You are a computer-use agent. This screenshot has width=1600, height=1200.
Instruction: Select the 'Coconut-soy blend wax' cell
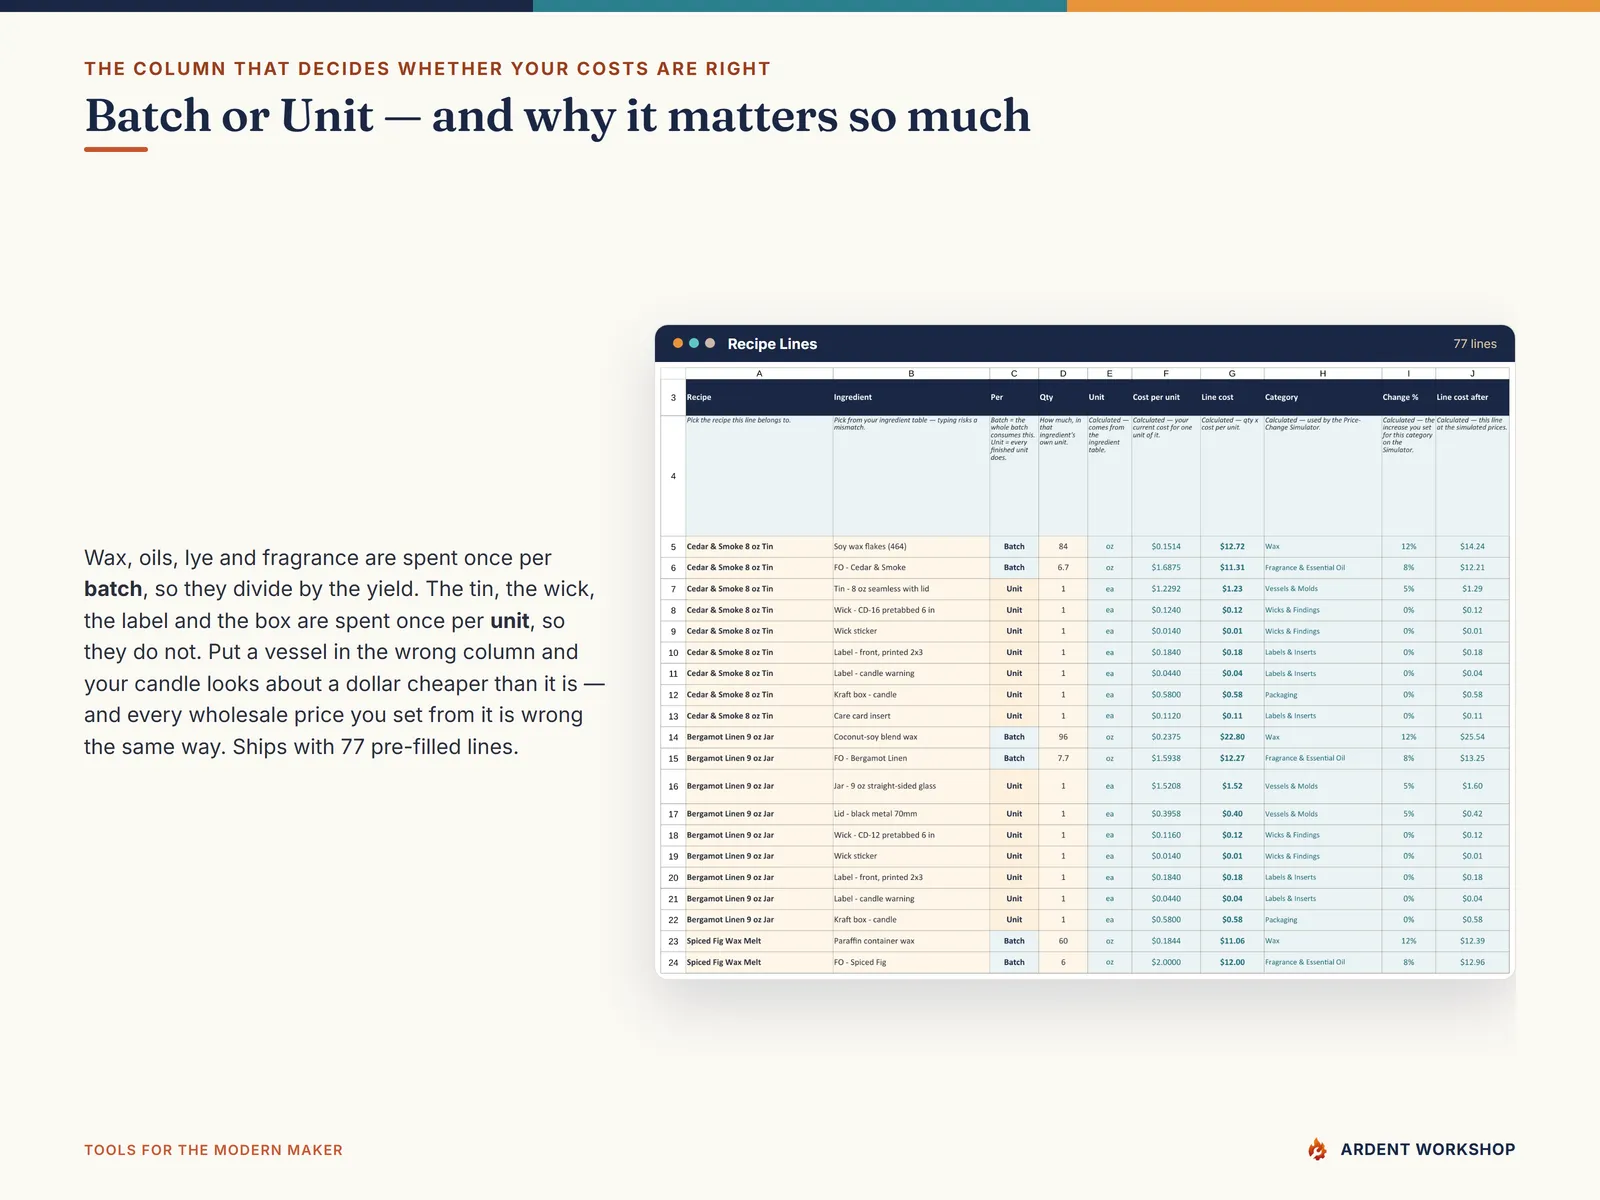(911, 737)
